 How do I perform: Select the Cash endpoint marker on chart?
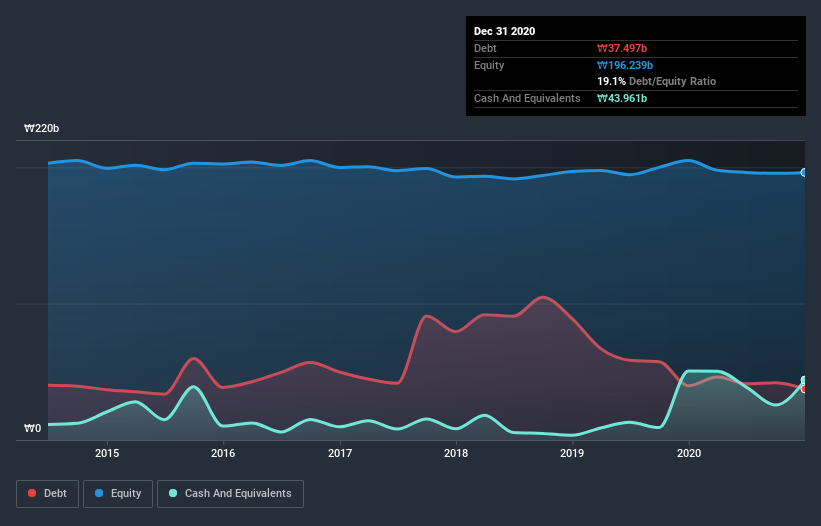pyautogui.click(x=804, y=380)
